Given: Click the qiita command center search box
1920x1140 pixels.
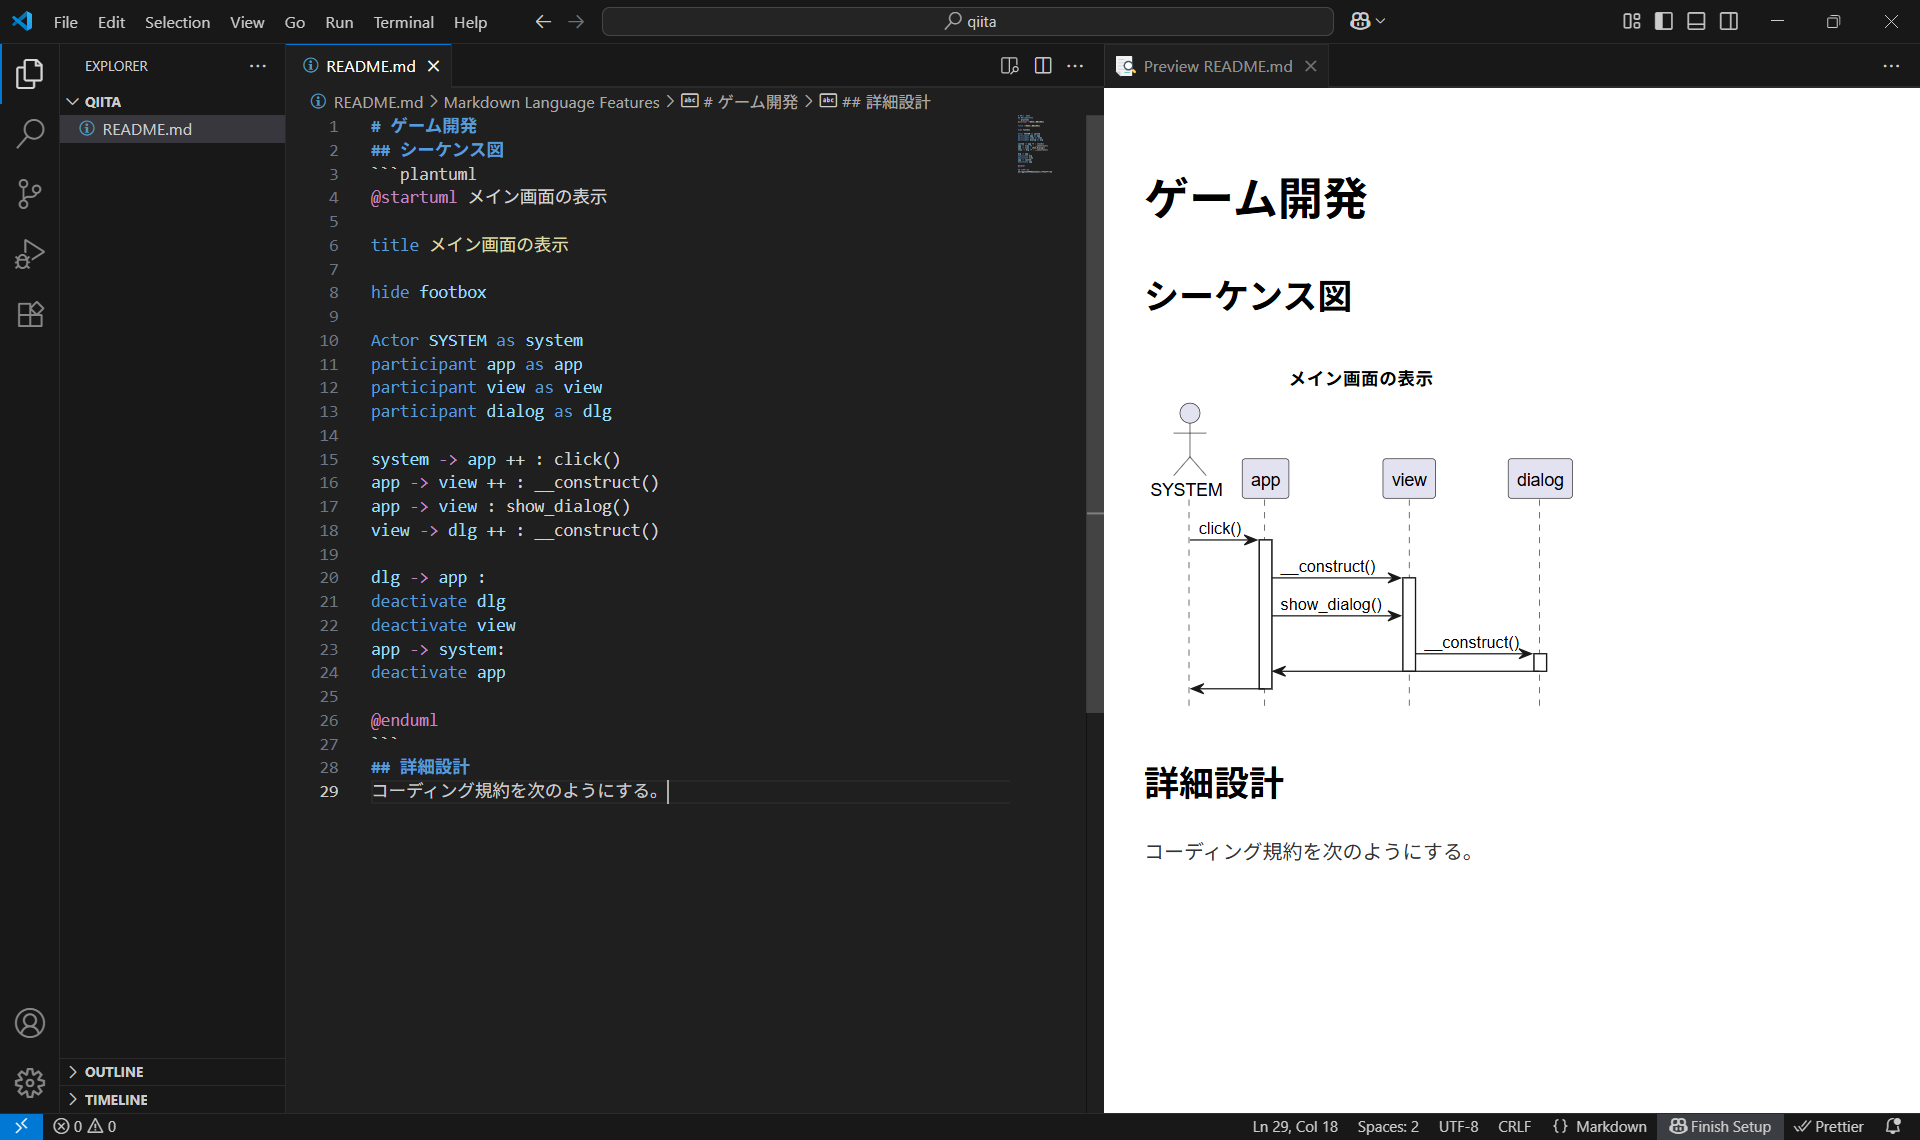Looking at the screenshot, I should tap(967, 21).
